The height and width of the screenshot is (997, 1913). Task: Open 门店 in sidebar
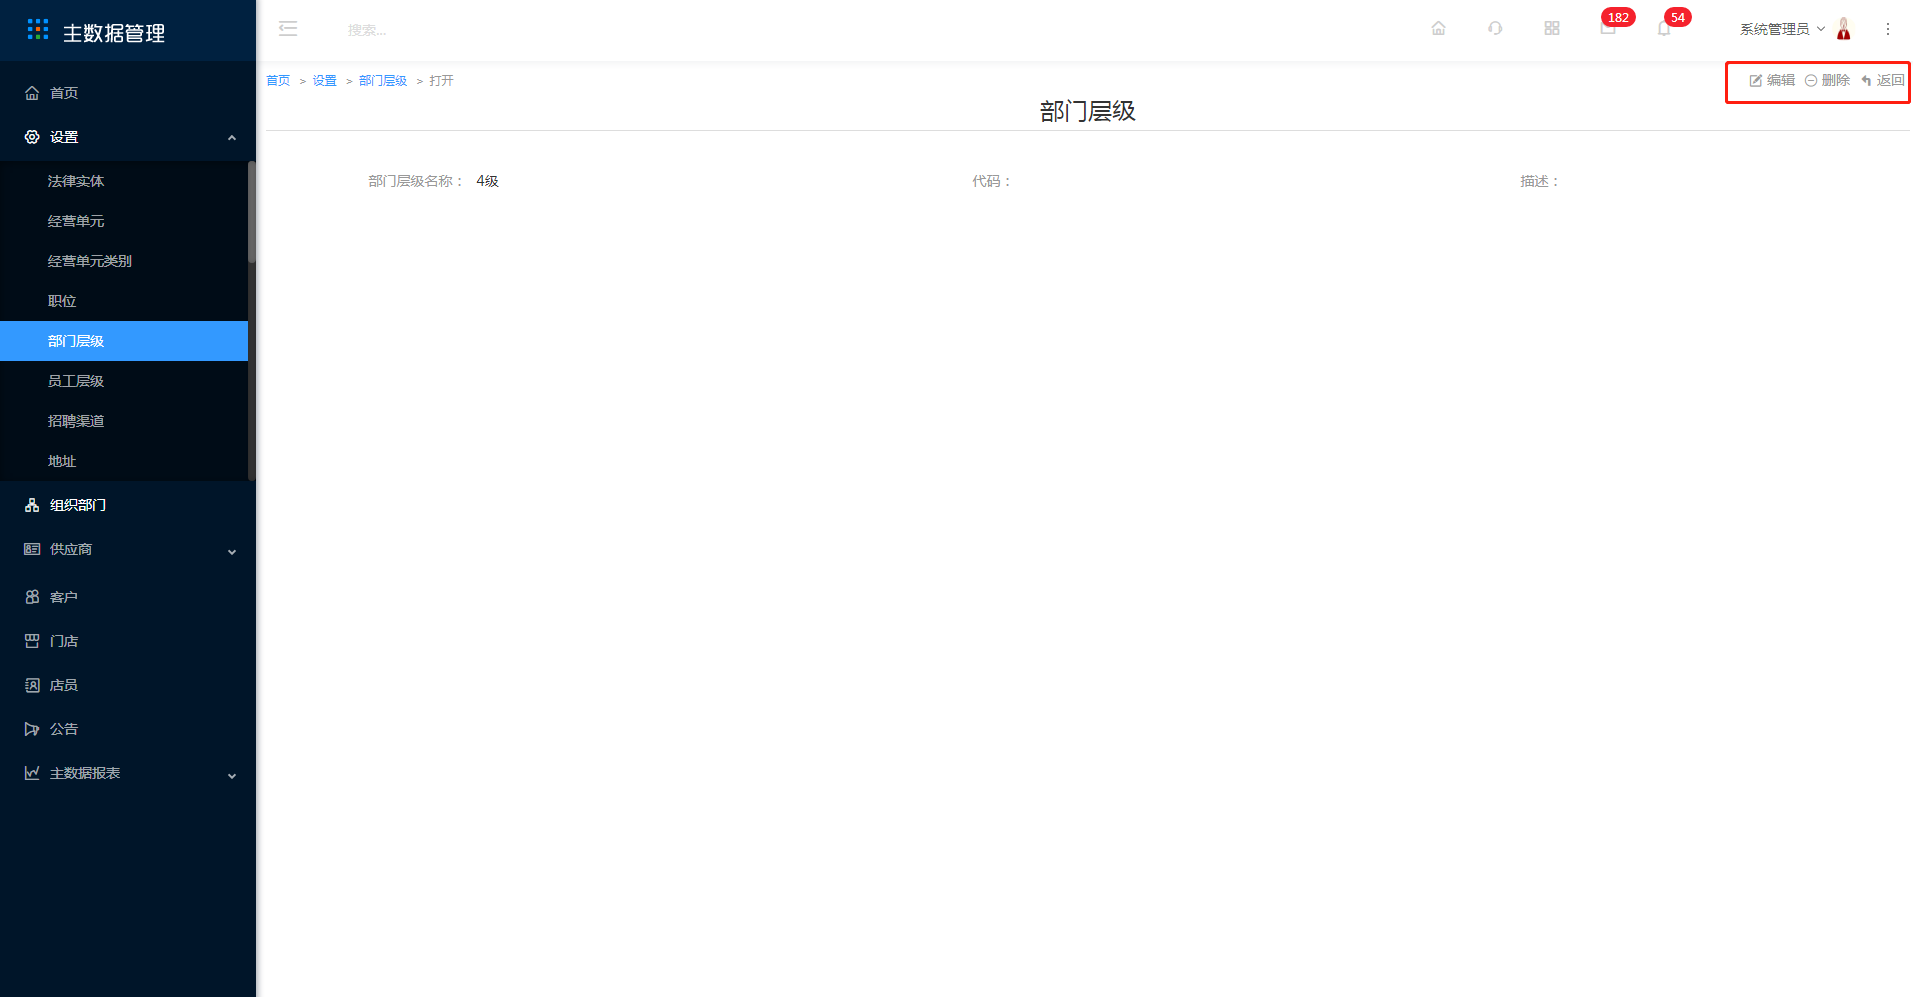click(x=128, y=641)
